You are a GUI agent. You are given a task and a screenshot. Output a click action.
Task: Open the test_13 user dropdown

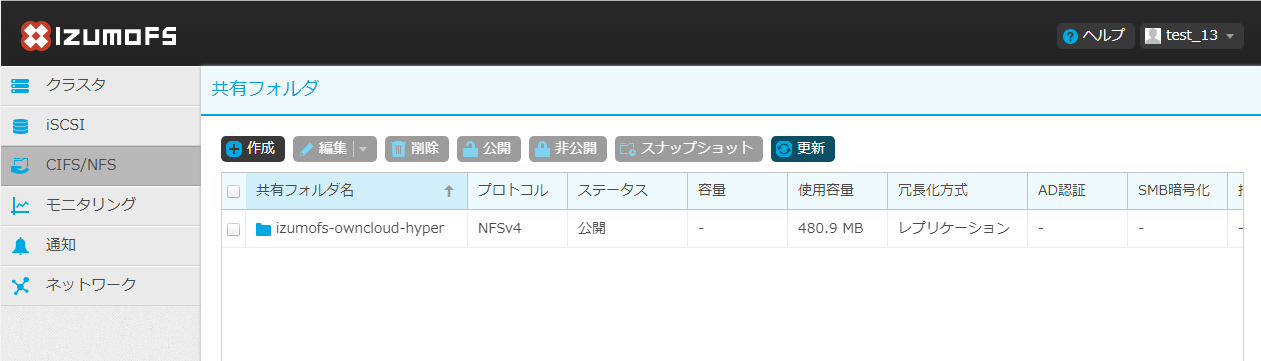1192,36
